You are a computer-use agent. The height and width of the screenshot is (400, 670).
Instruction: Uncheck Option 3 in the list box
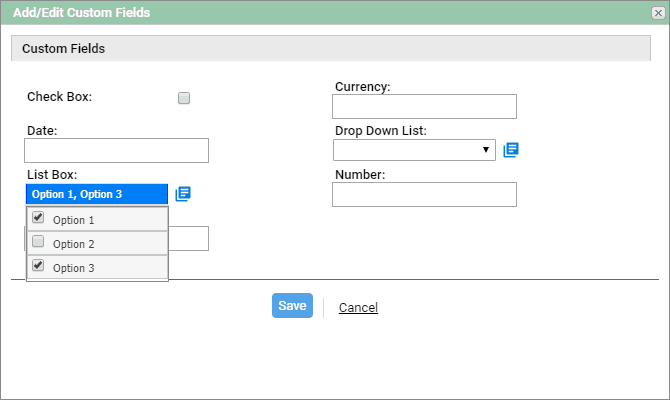coord(38,265)
